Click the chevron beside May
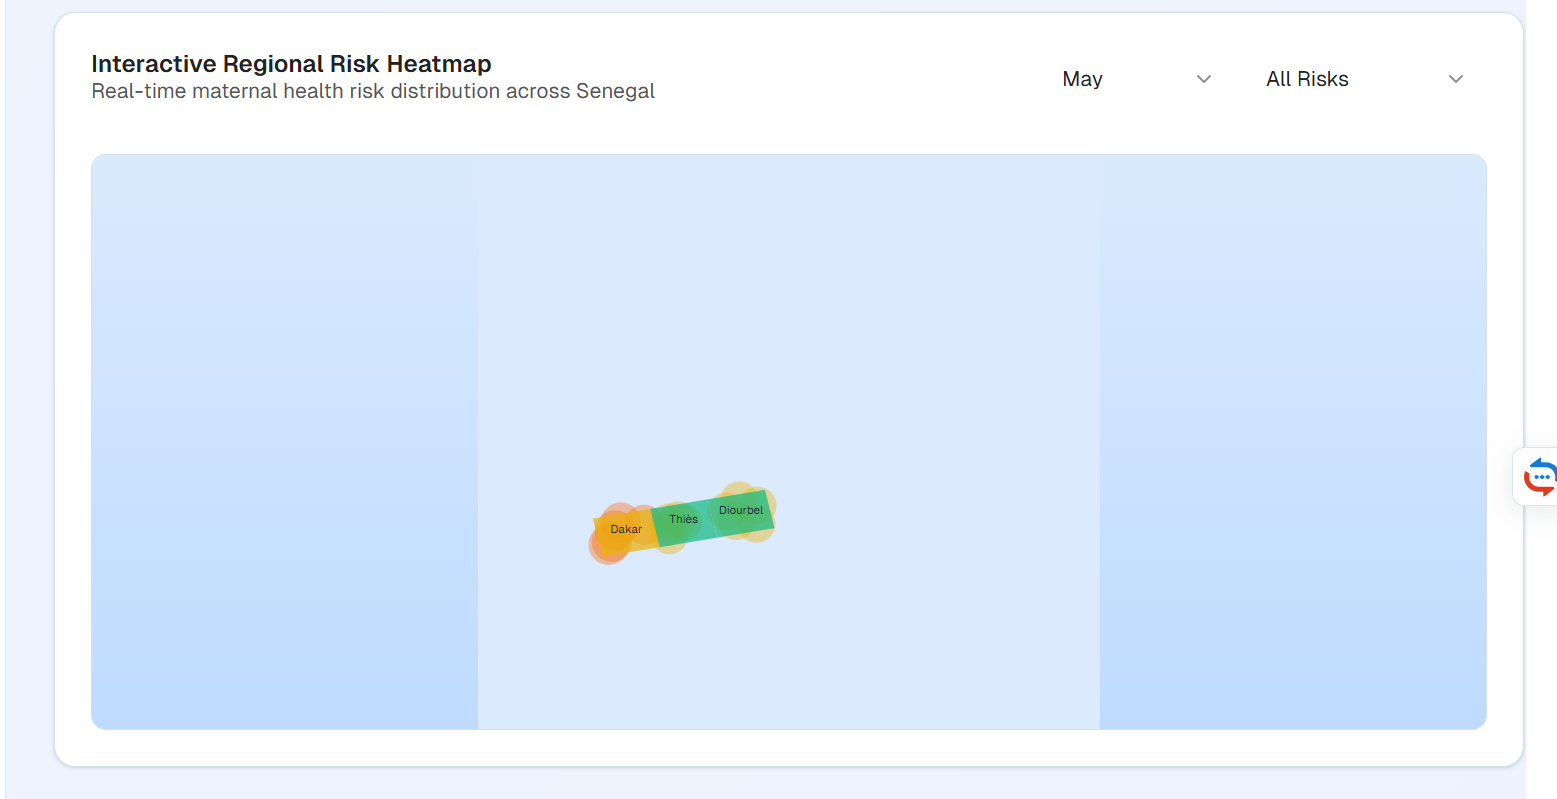Image resolution: width=1557 pixels, height=799 pixels. click(1204, 79)
